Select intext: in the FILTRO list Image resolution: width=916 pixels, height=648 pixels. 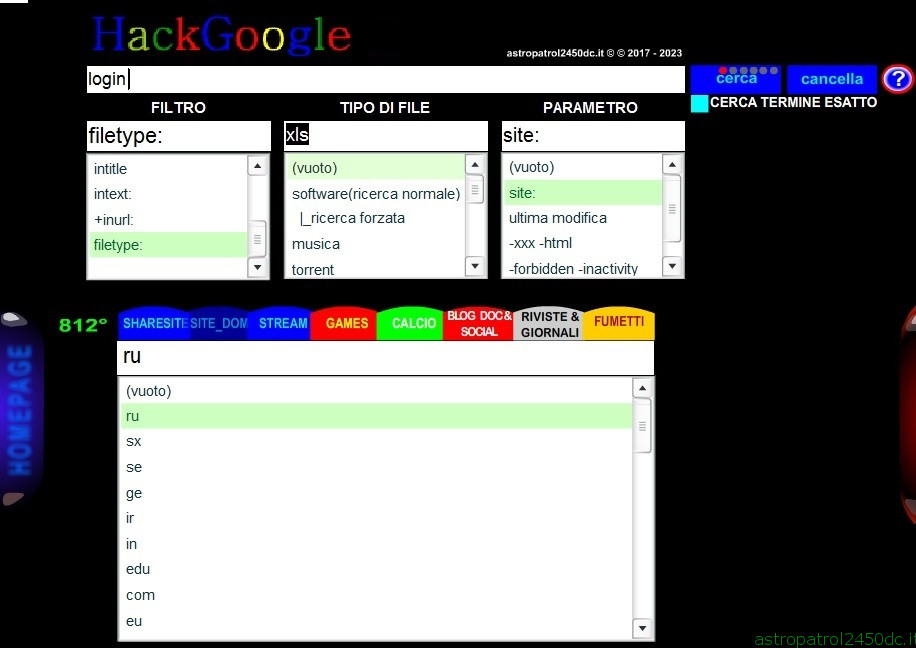(x=168, y=194)
